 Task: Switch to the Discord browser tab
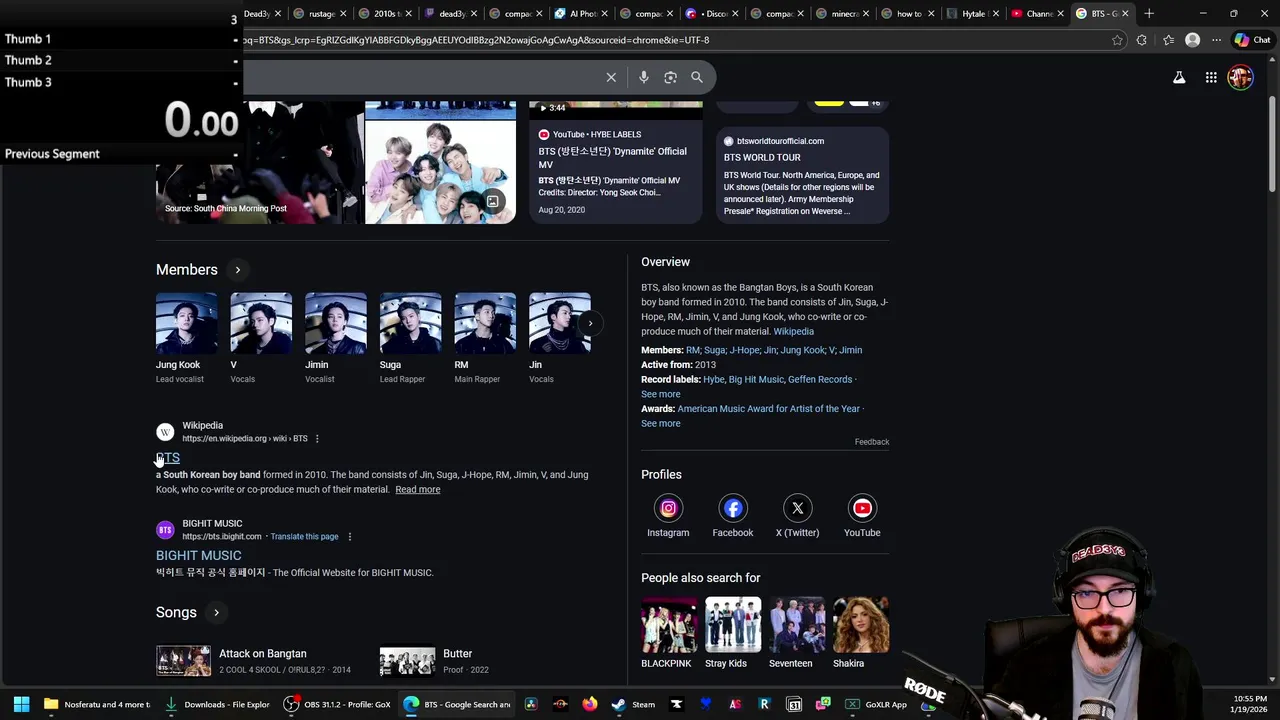click(x=713, y=13)
